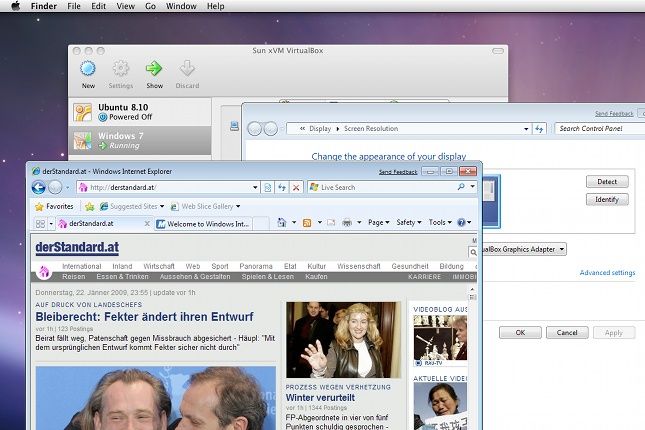Click Live Search magnifier icon
645x430 pixels.
pos(461,187)
